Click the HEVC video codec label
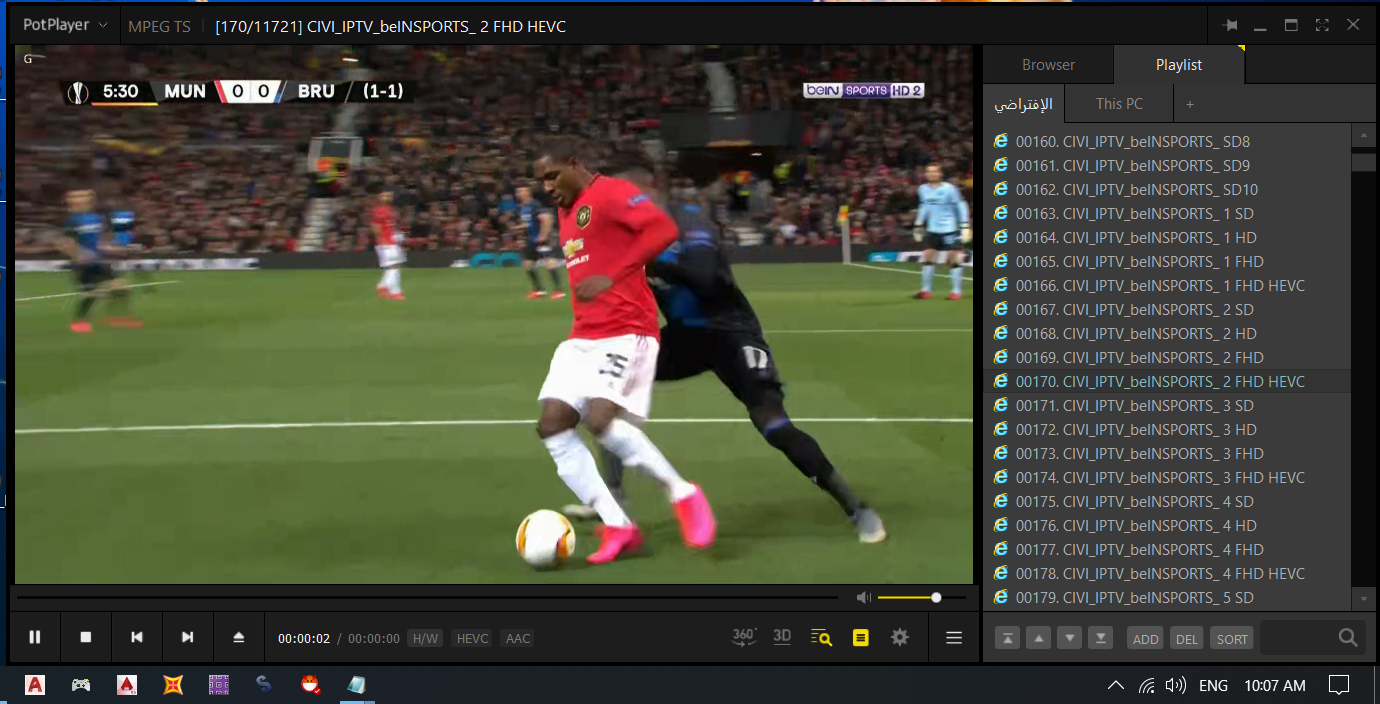Screen dimensions: 1380x704 coord(473,638)
